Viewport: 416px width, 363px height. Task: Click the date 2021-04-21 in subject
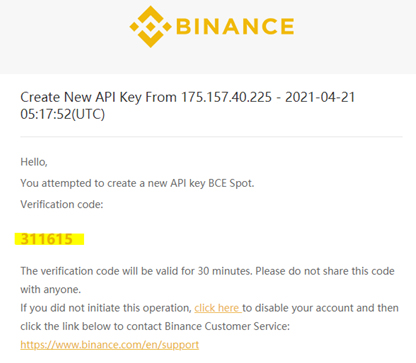pyautogui.click(x=320, y=97)
